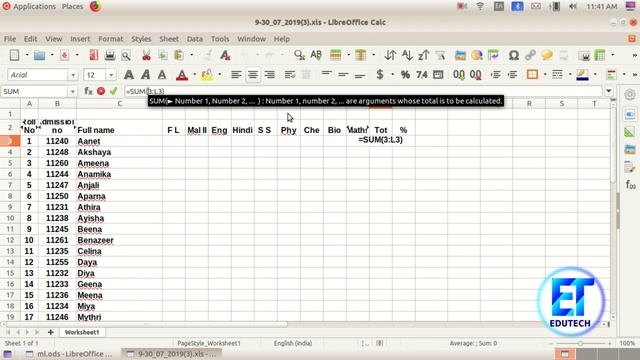The image size is (640, 360).
Task: Open the Function Wizard fx
Action: tap(88, 91)
